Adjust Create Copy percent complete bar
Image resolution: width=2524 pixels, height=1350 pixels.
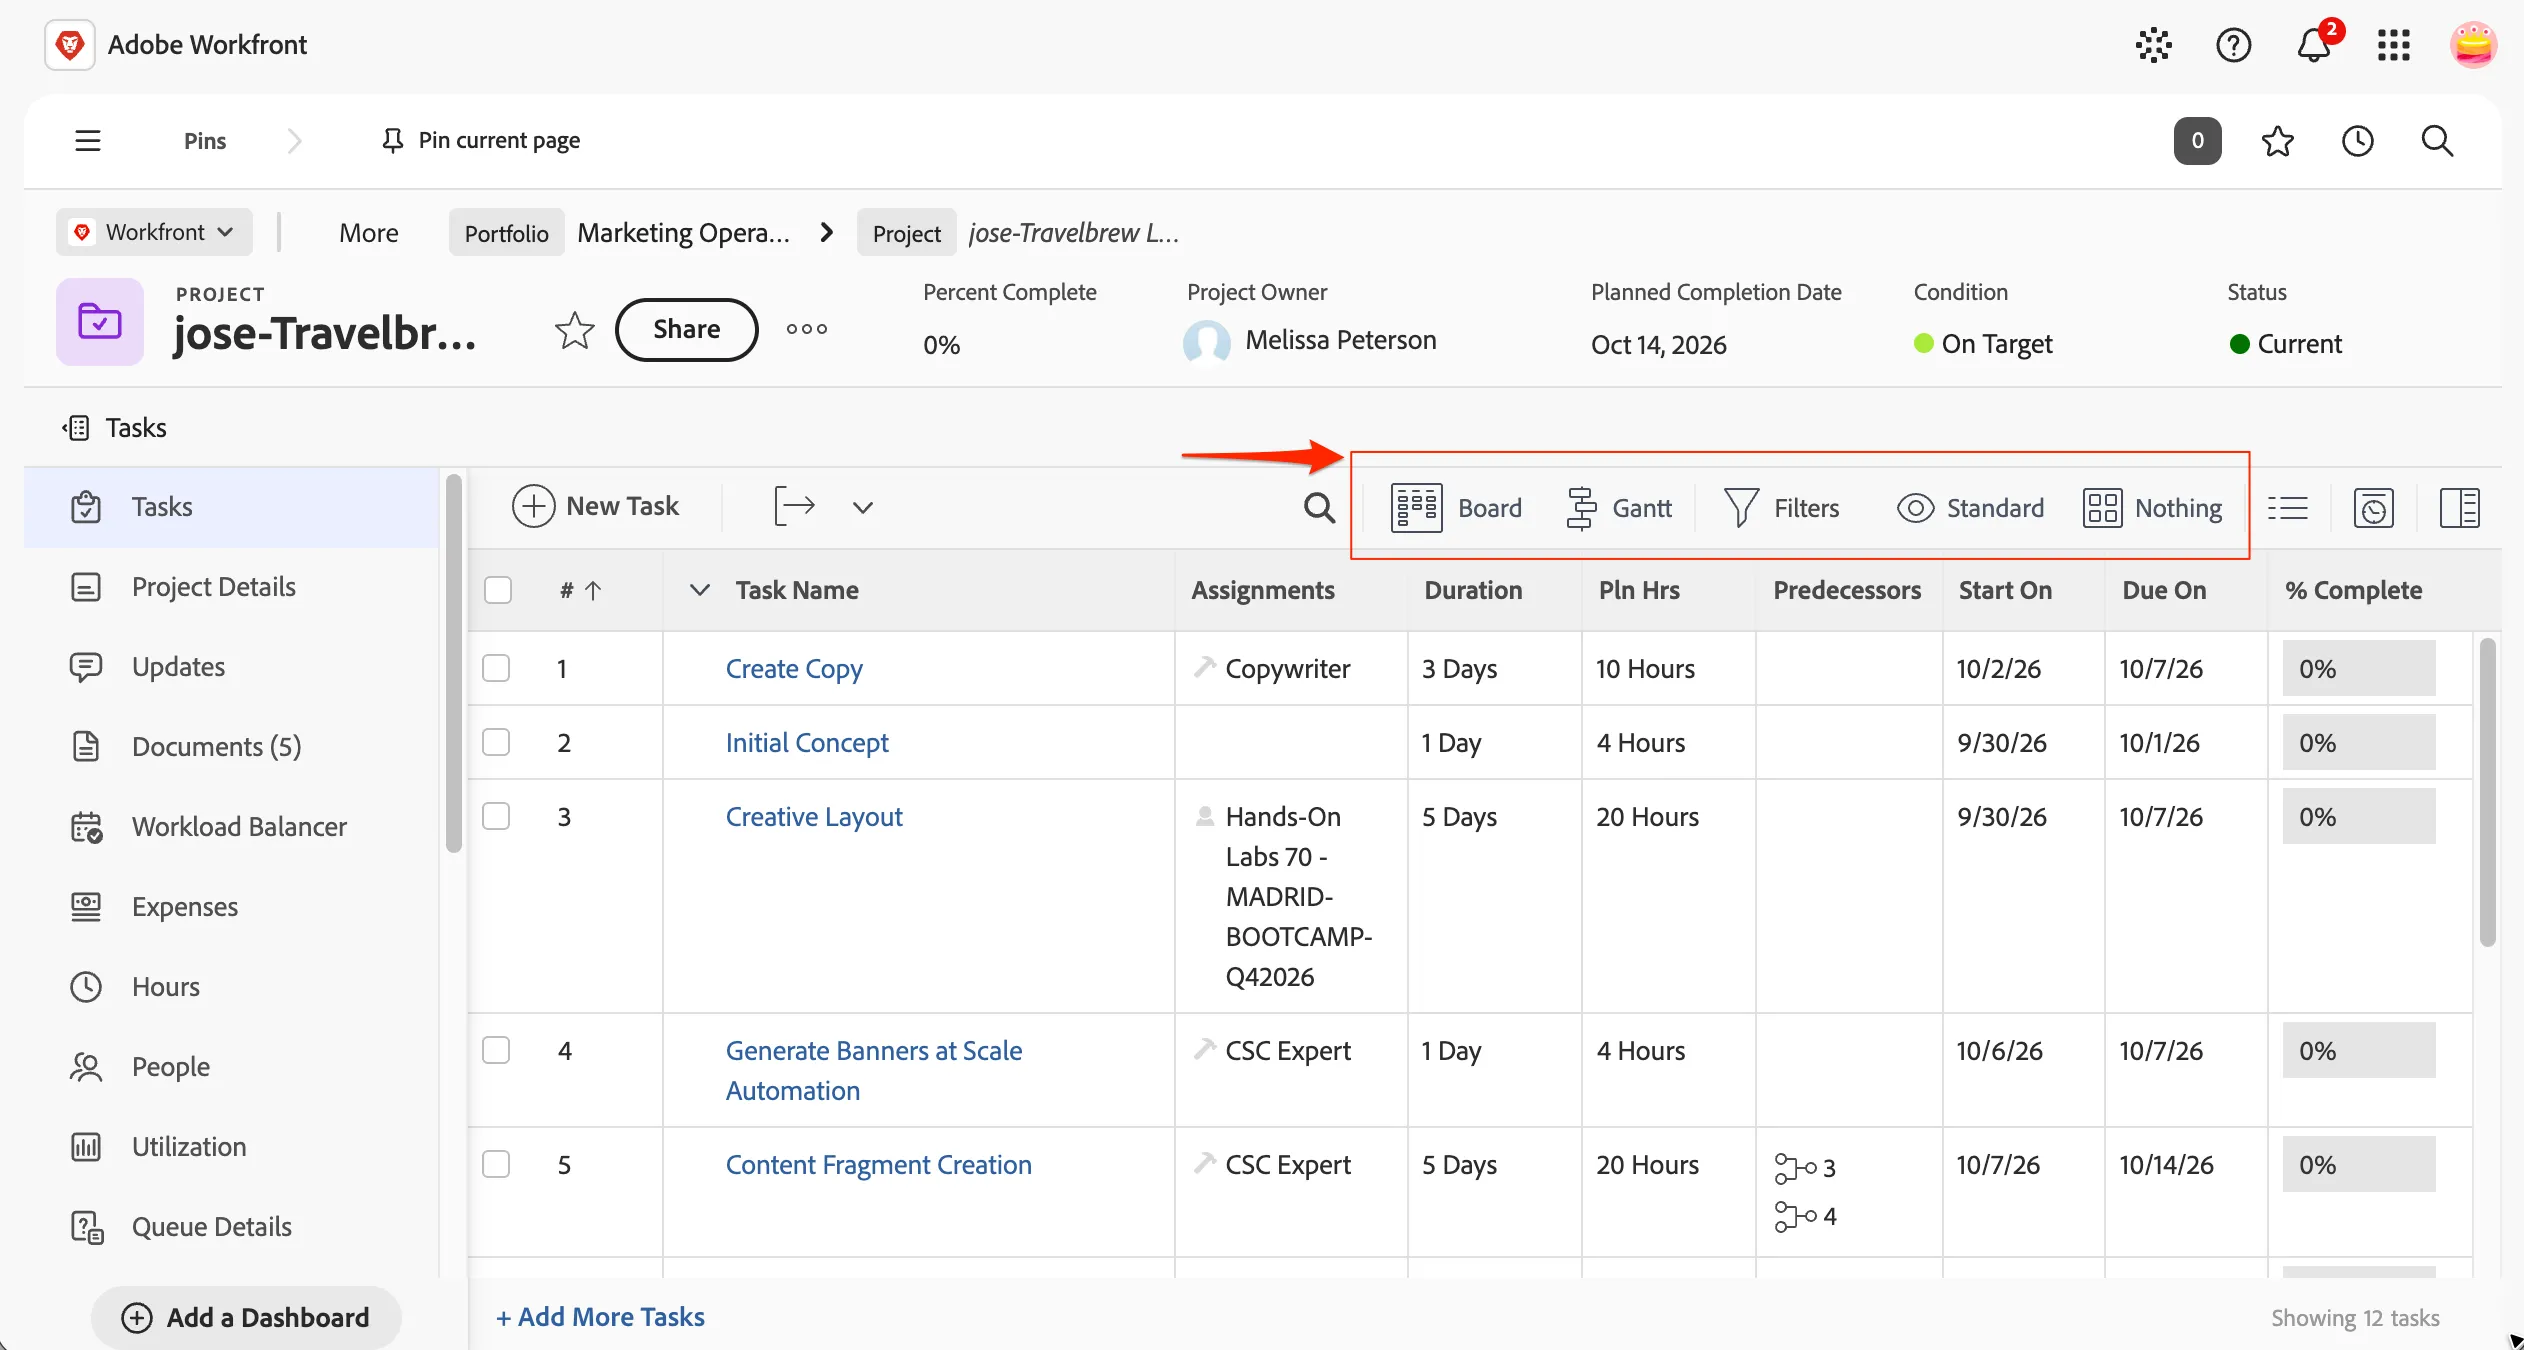(x=2359, y=668)
